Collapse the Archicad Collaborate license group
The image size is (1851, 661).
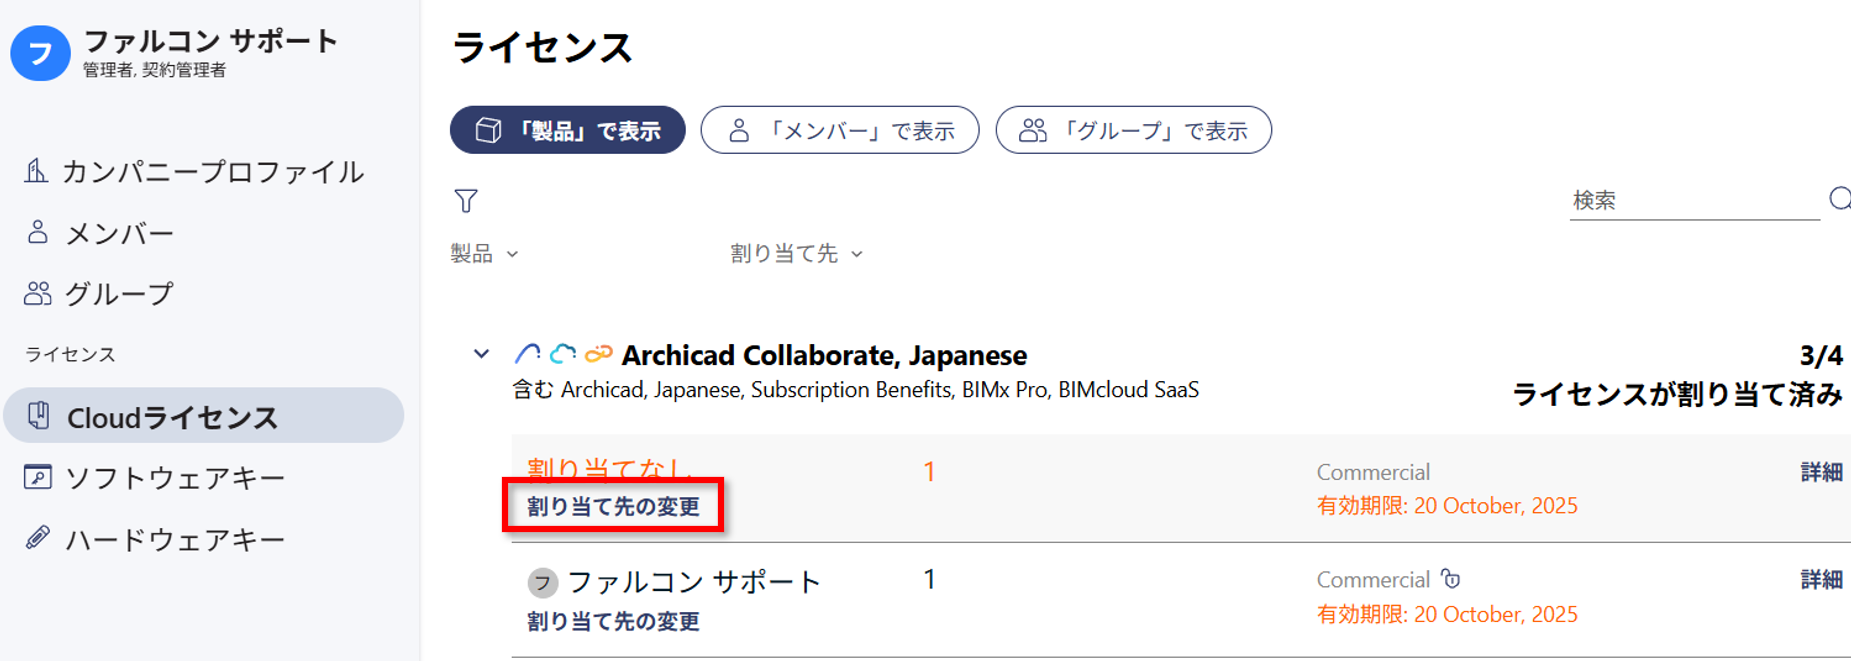tap(481, 354)
